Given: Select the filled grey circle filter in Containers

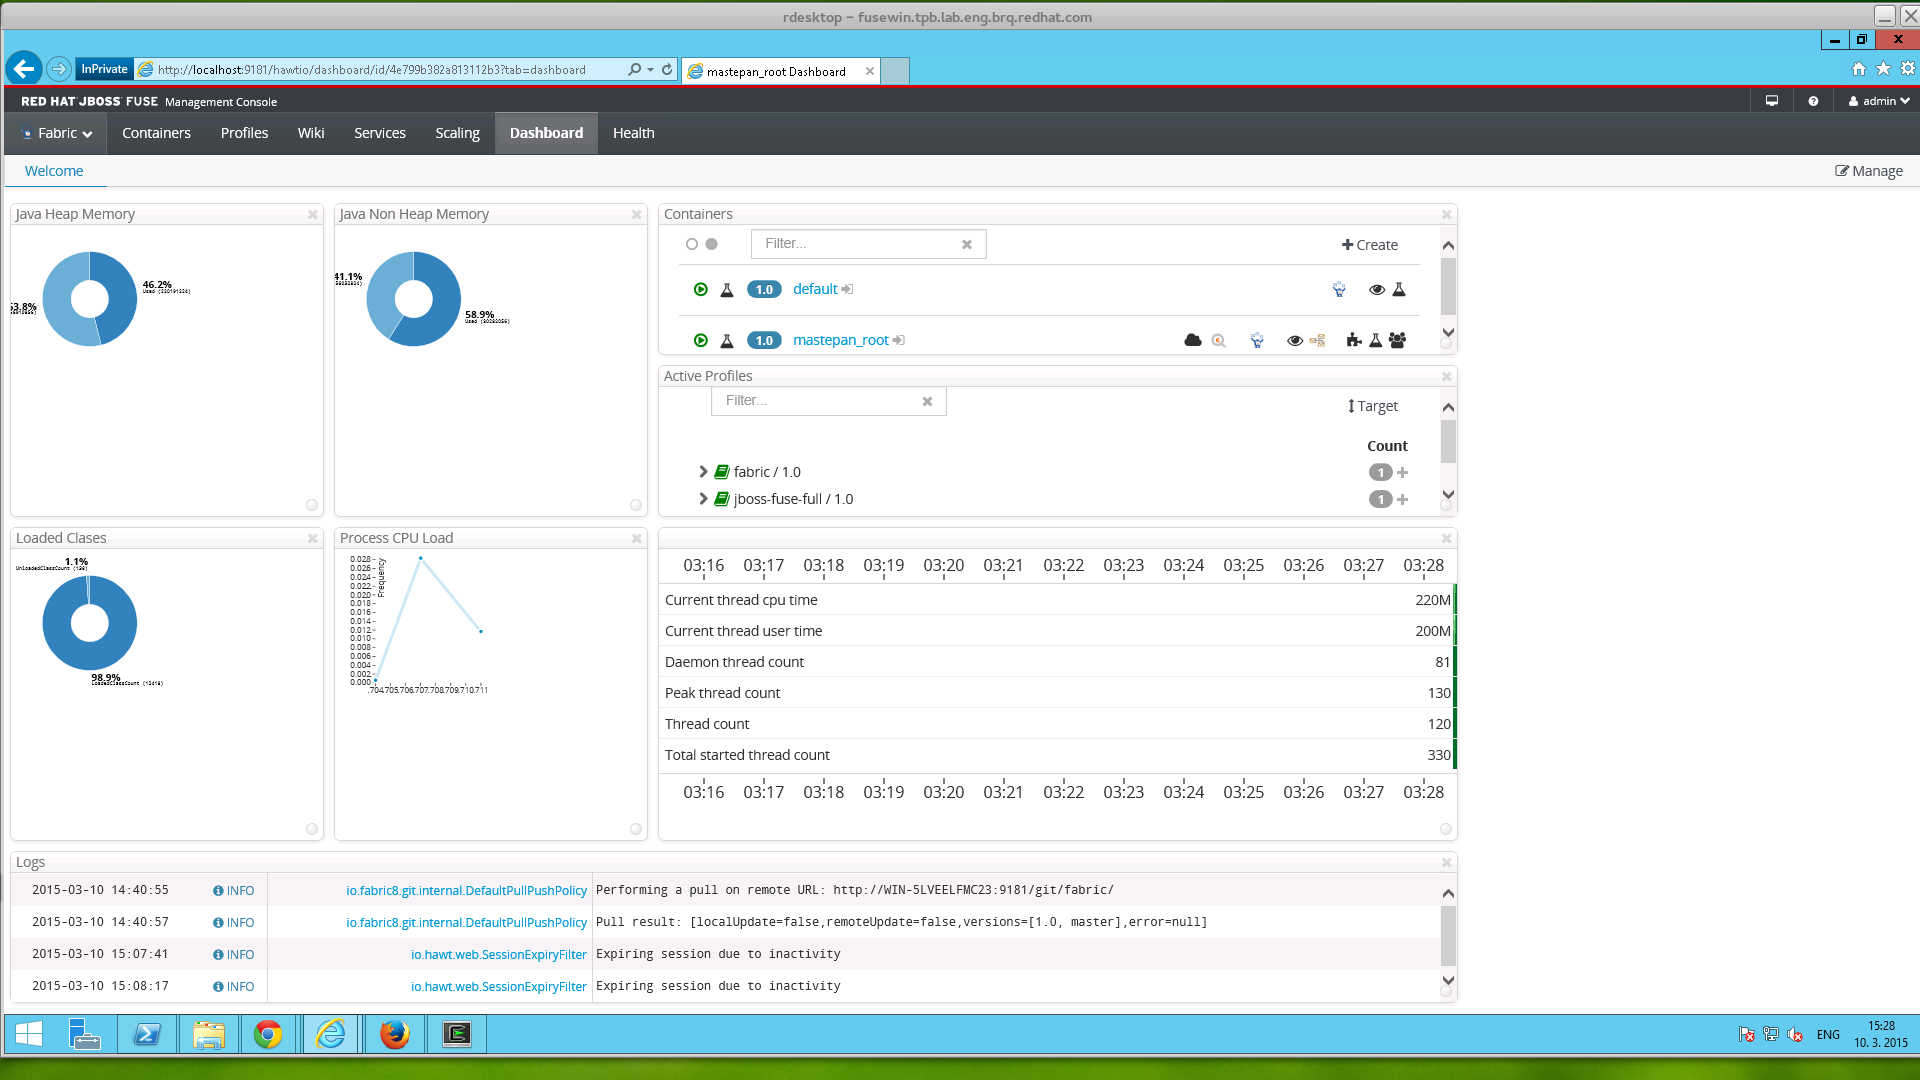Looking at the screenshot, I should click(712, 244).
